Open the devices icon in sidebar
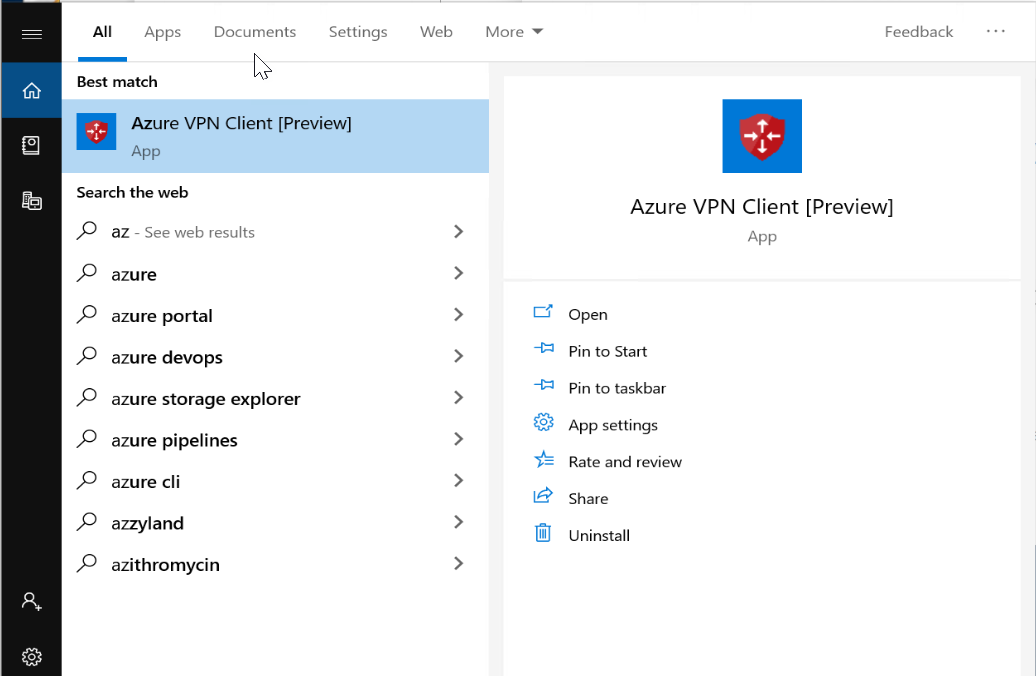This screenshot has width=1036, height=676. [32, 201]
